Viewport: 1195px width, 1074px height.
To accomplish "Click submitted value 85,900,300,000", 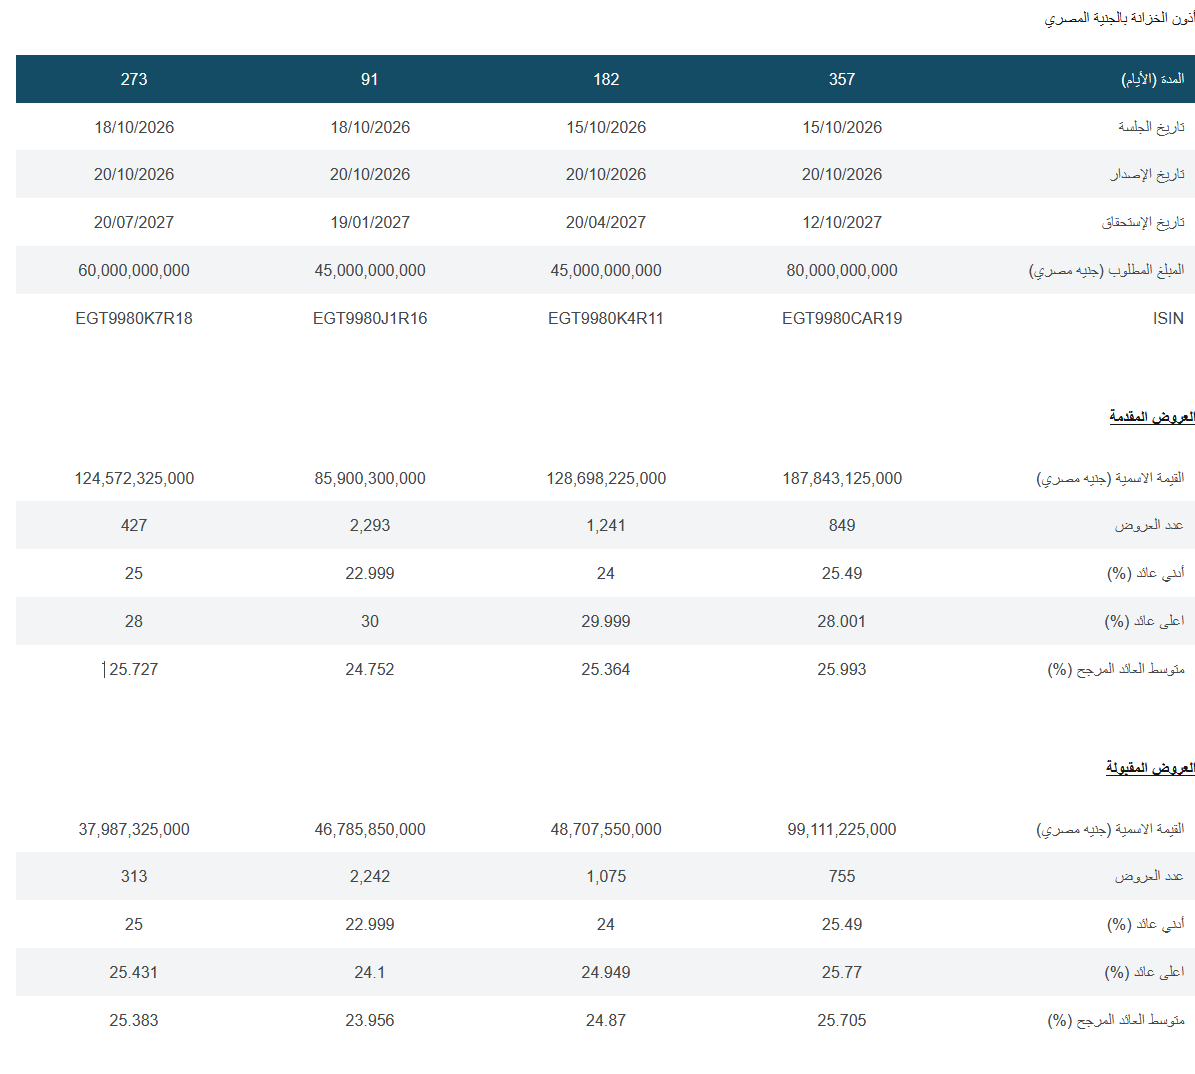I will click(370, 479).
